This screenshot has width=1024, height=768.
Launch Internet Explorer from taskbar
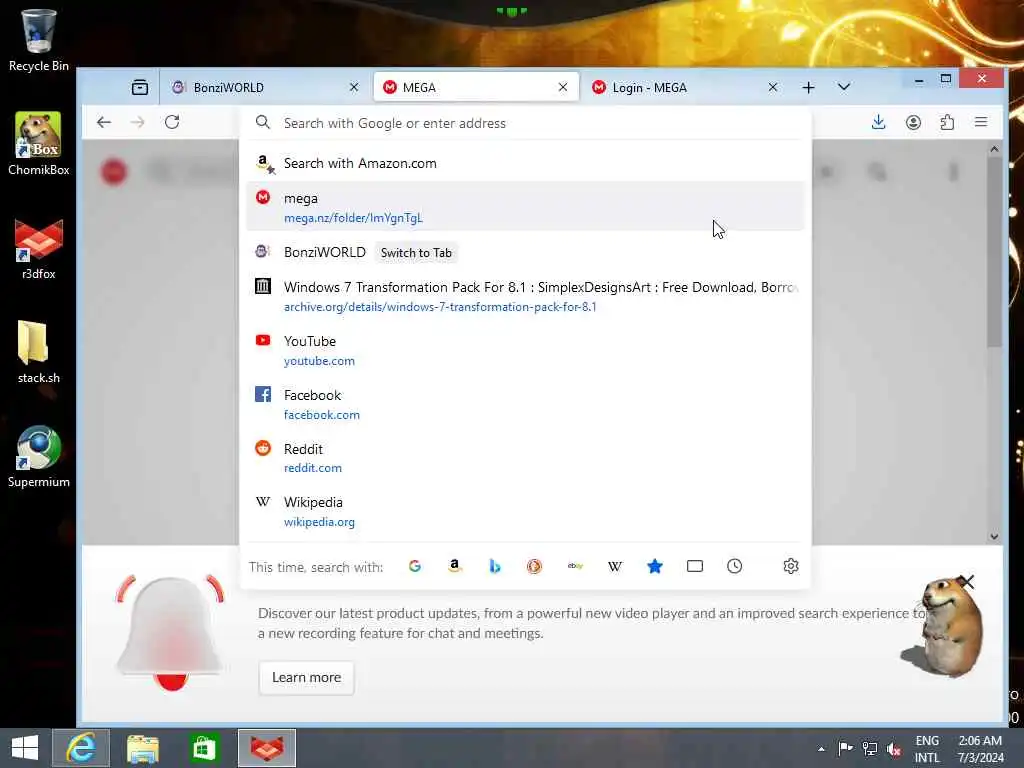click(81, 748)
